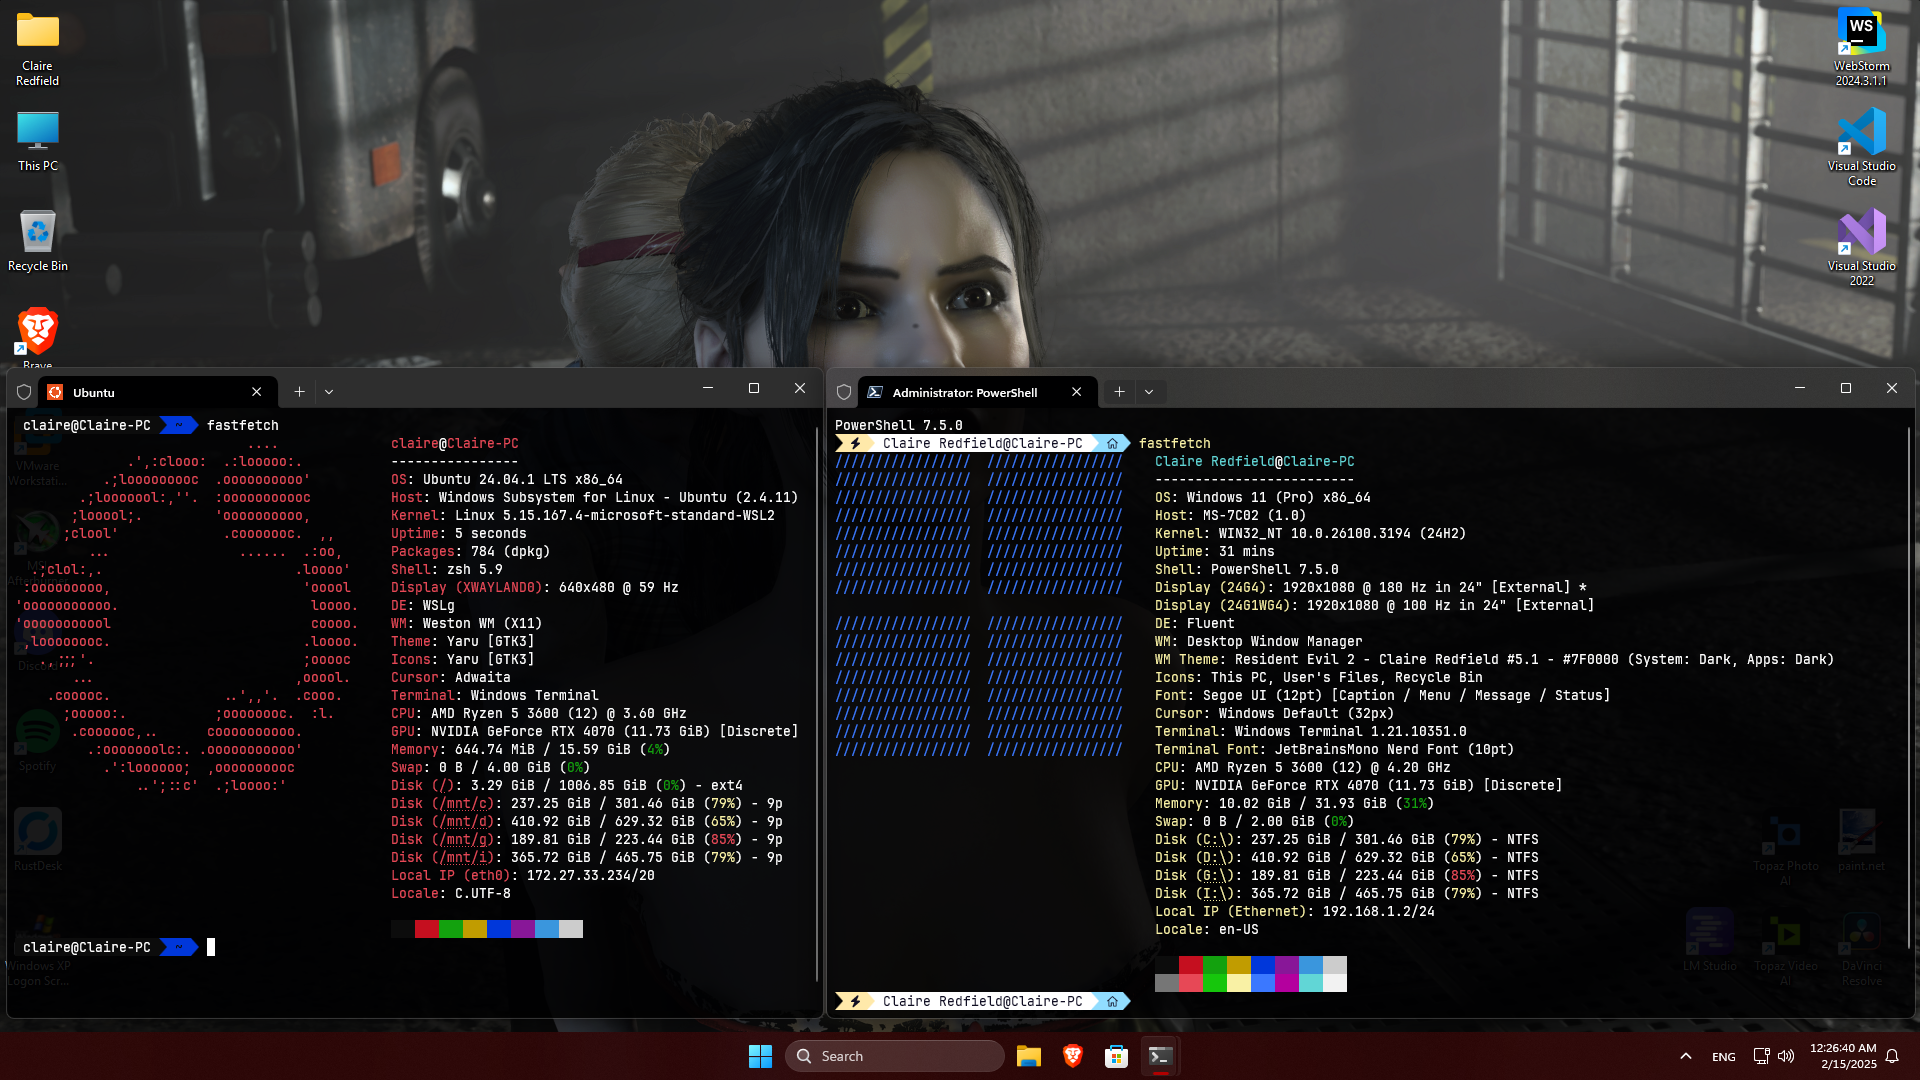Click ENG language indicator
The width and height of the screenshot is (1920, 1080).
[1724, 1057]
